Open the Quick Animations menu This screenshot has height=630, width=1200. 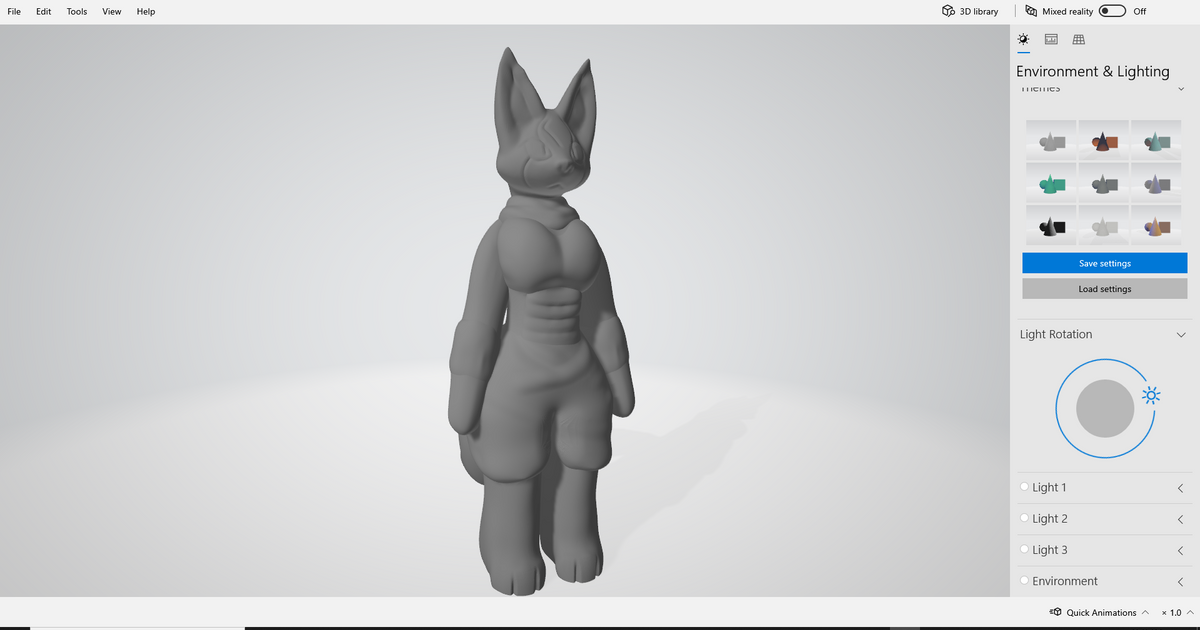1098,612
